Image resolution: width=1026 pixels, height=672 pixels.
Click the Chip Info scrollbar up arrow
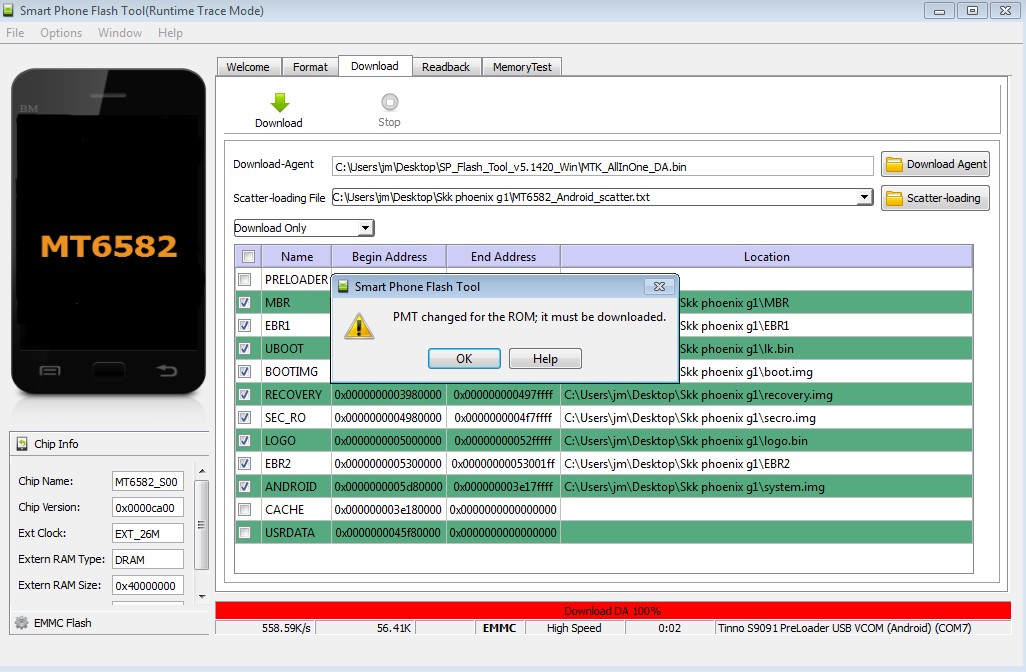pos(202,471)
